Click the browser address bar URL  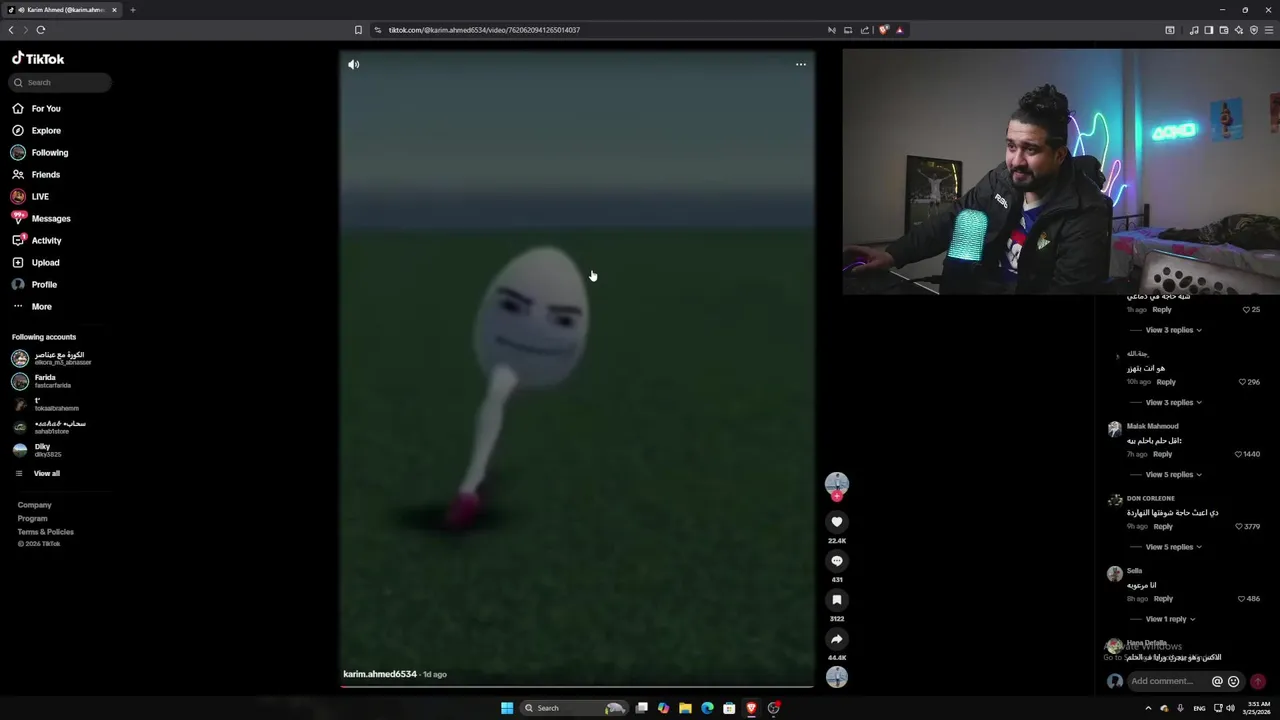[484, 30]
